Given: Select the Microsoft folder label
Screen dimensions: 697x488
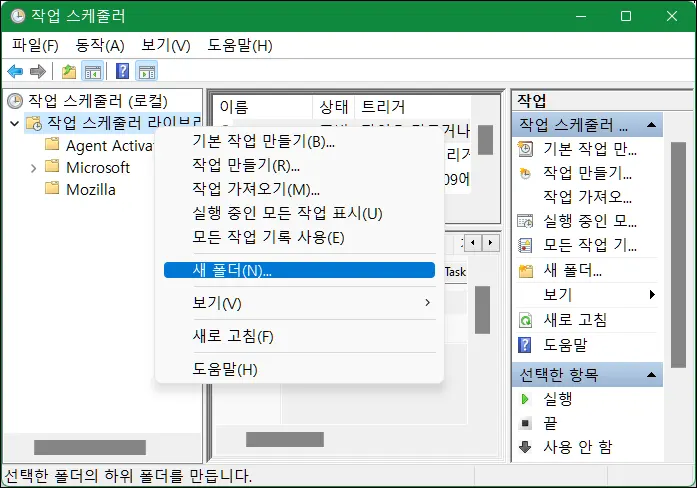Looking at the screenshot, I should coord(98,168).
